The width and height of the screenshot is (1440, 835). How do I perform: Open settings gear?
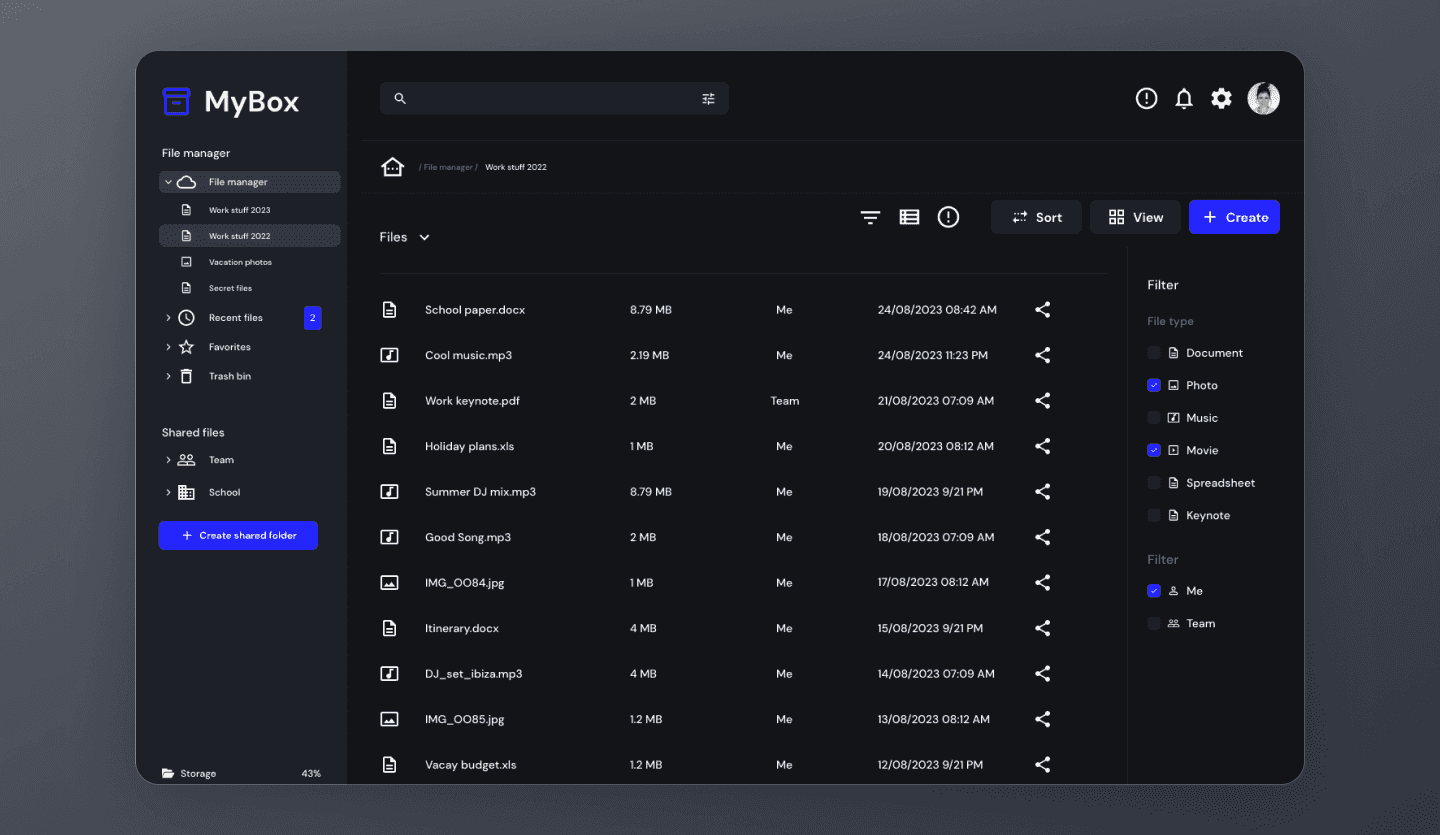(x=1221, y=98)
